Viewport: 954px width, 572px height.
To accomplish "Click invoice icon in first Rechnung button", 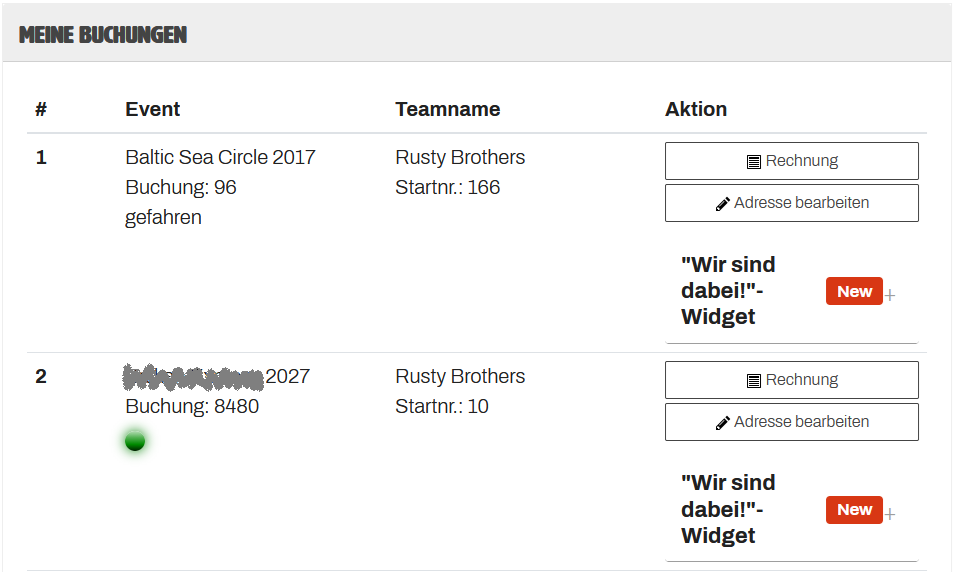I will [753, 162].
